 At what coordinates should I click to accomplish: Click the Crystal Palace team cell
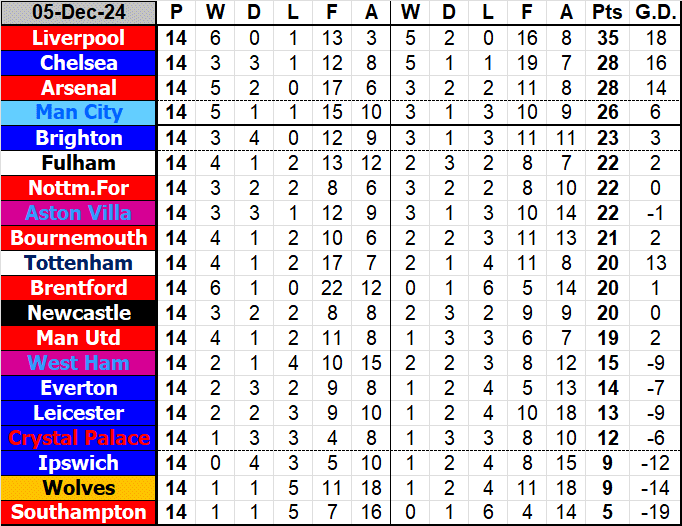click(79, 438)
